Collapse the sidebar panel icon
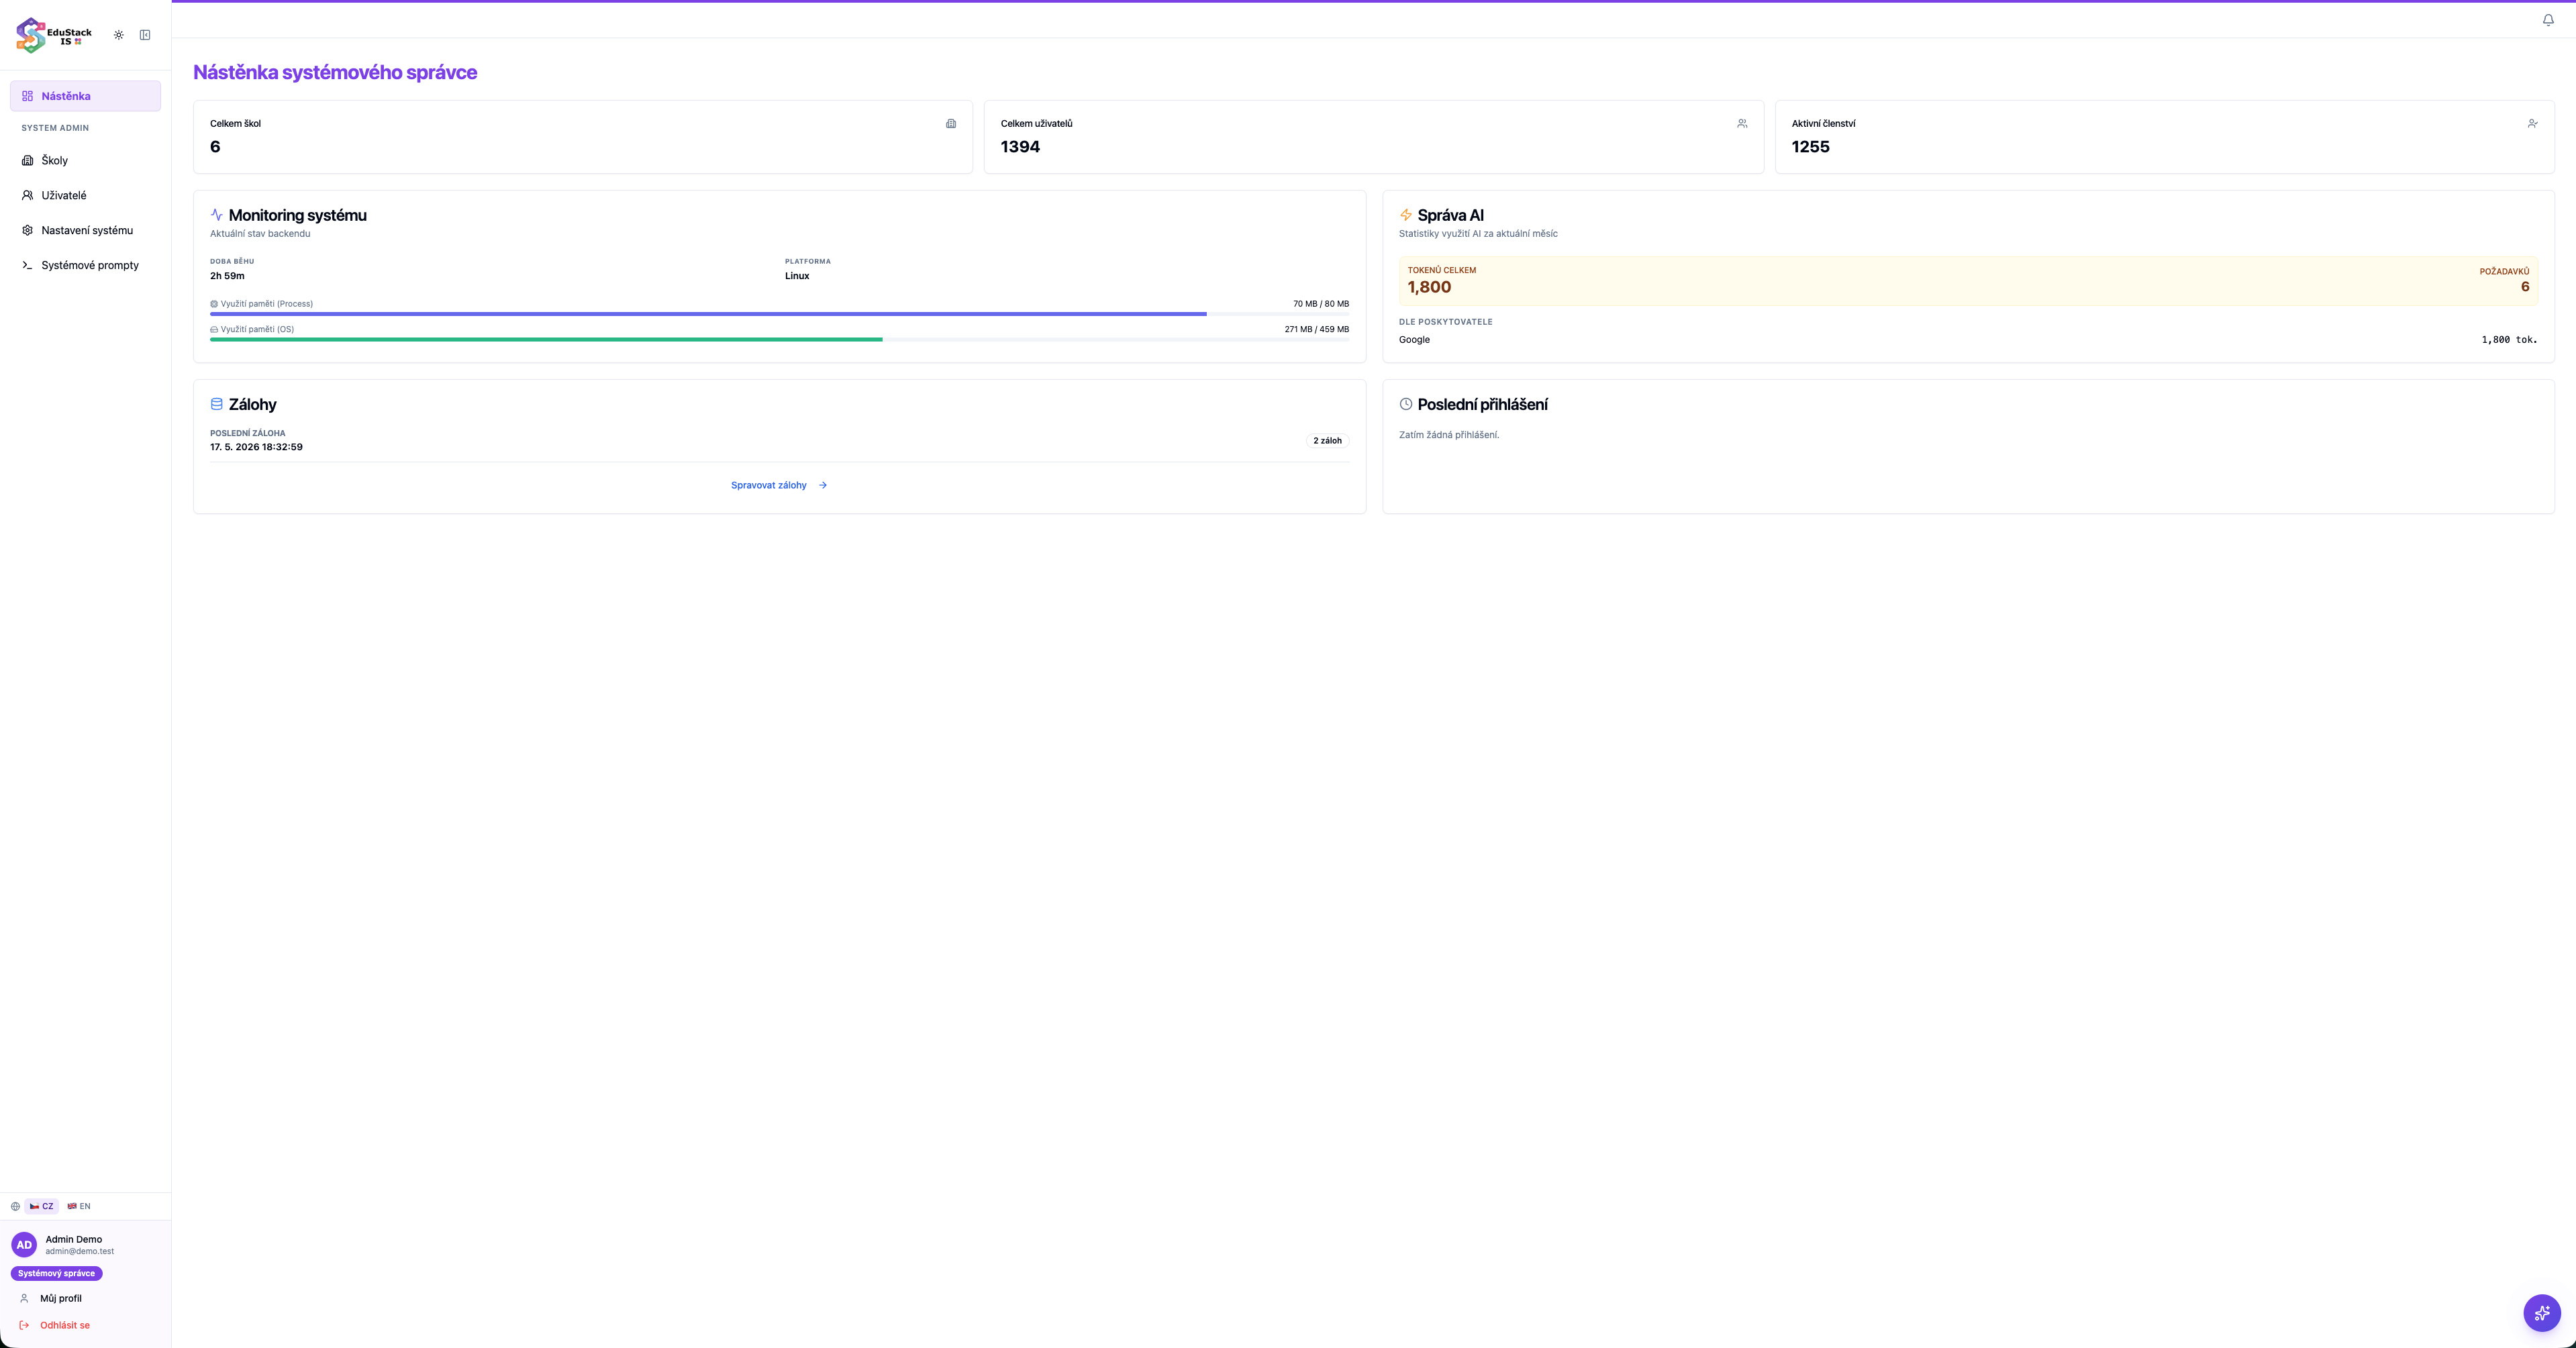Screen dimensions: 2576x1348 tap(145, 35)
